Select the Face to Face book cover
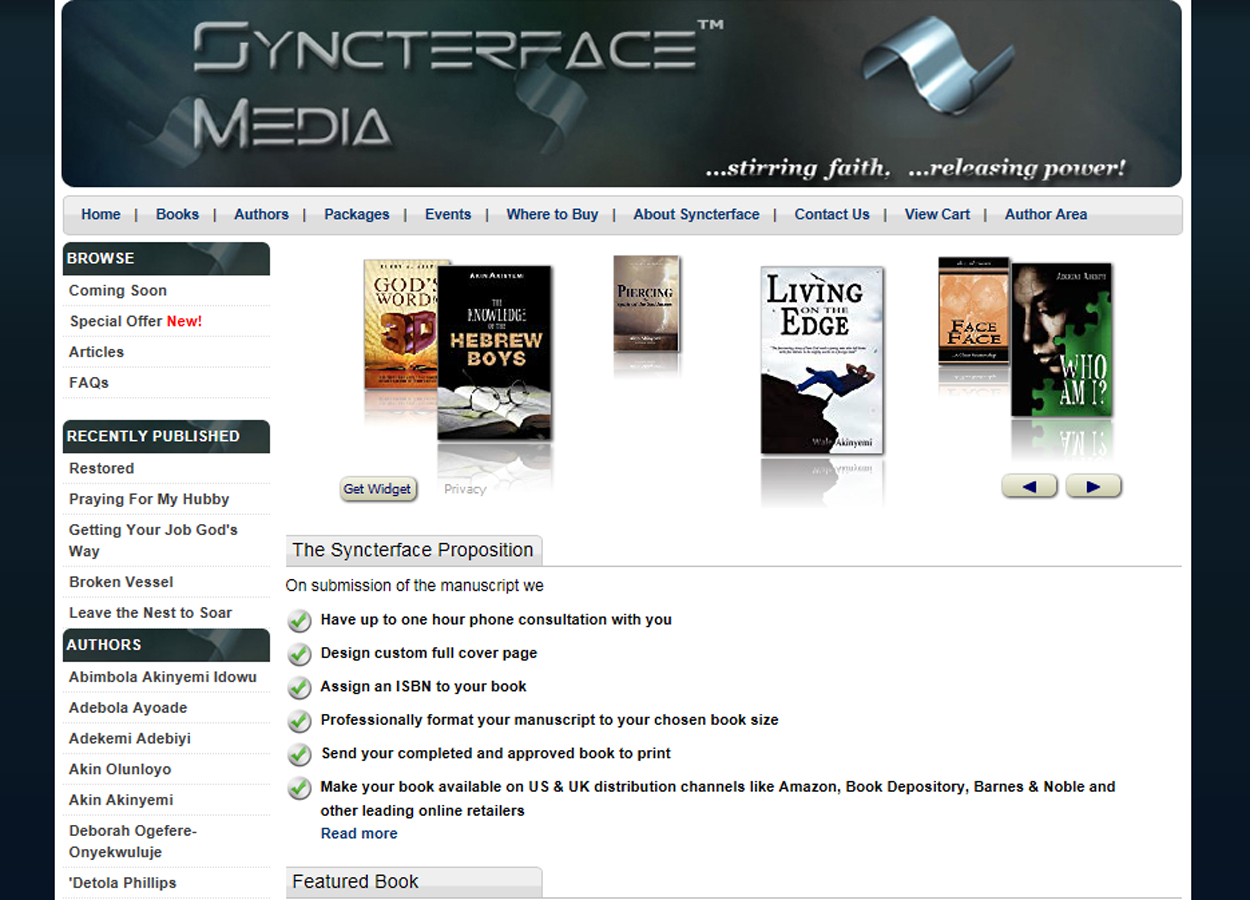 [974, 310]
